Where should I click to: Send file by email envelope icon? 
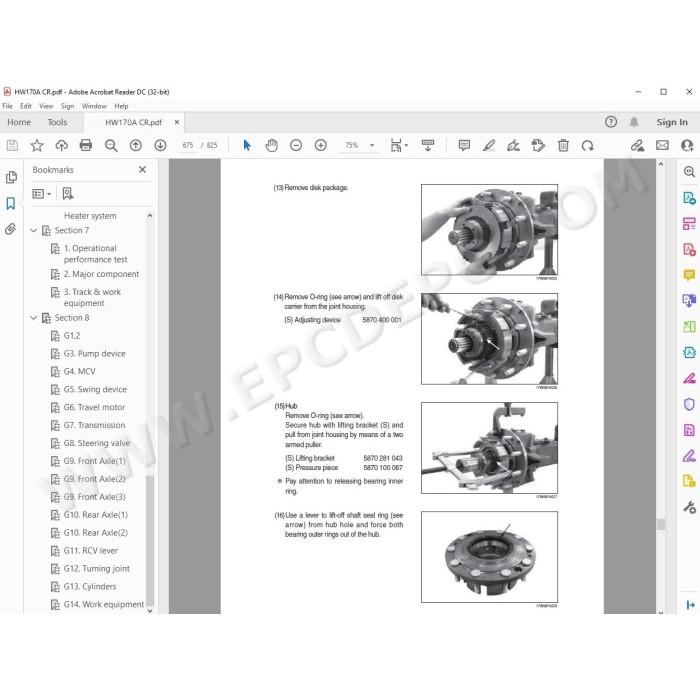point(662,145)
